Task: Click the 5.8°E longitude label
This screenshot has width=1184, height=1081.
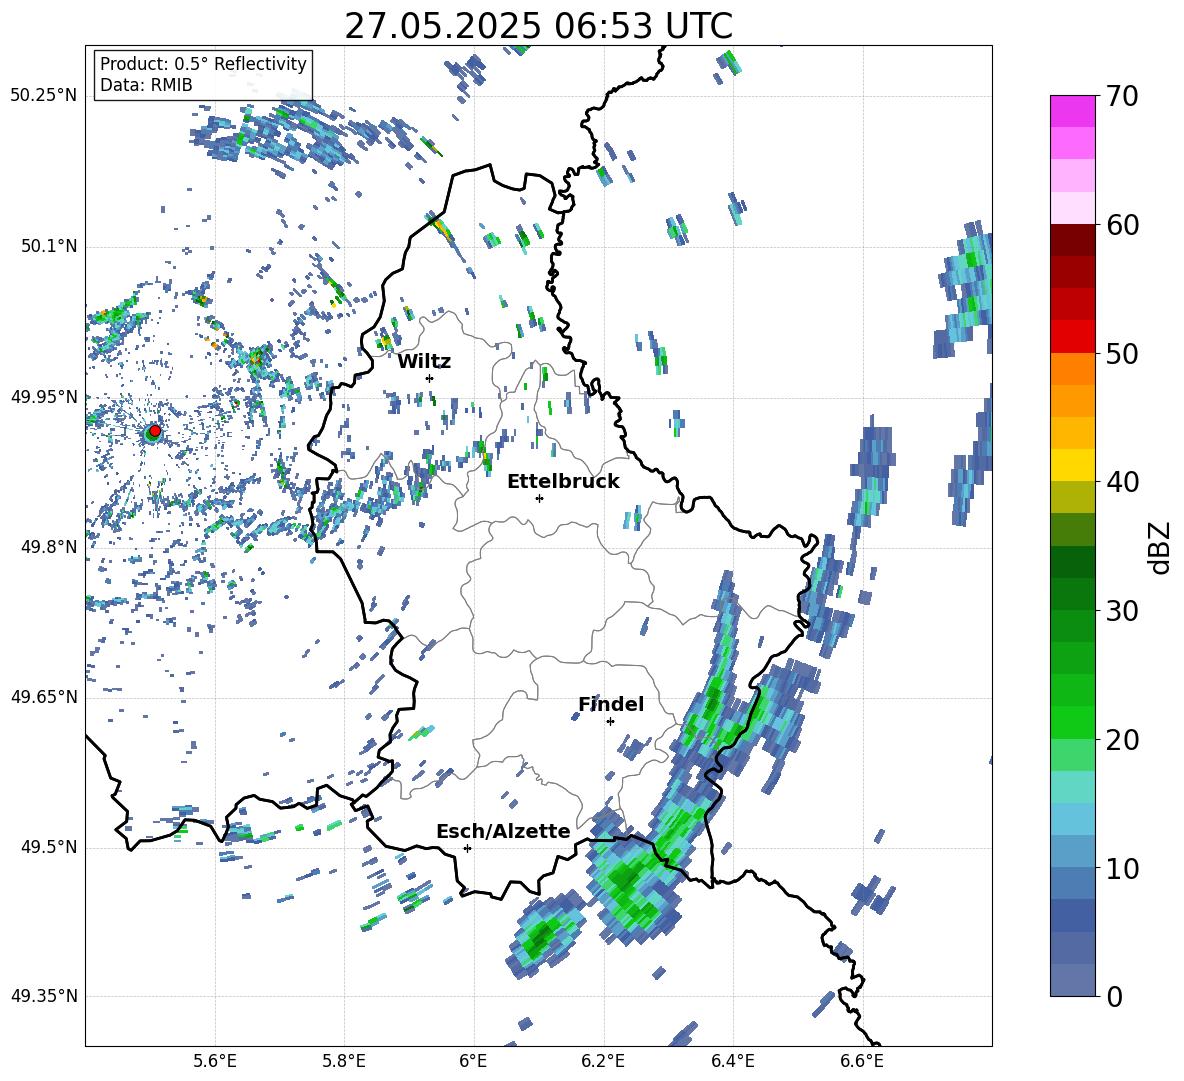Action: (344, 1062)
